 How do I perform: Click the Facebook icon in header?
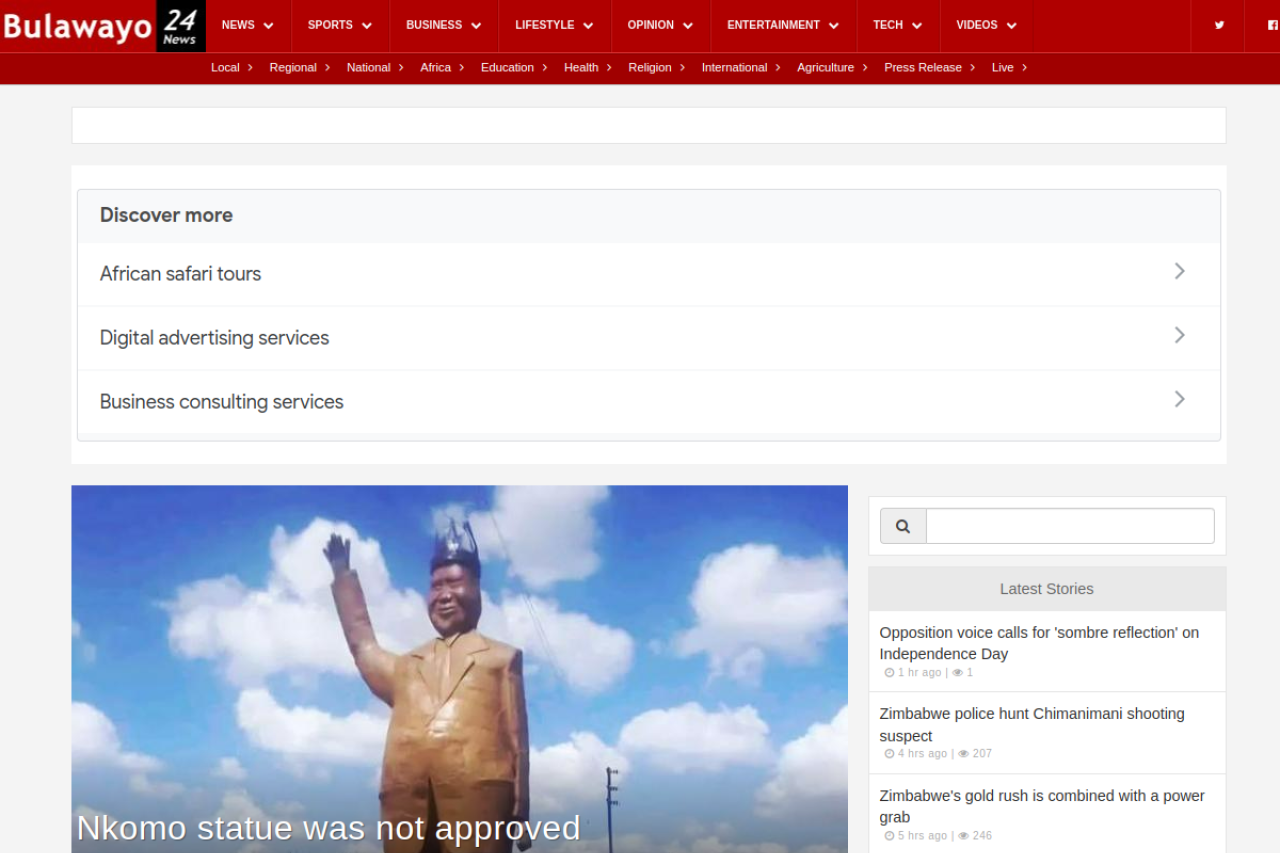click(1272, 25)
